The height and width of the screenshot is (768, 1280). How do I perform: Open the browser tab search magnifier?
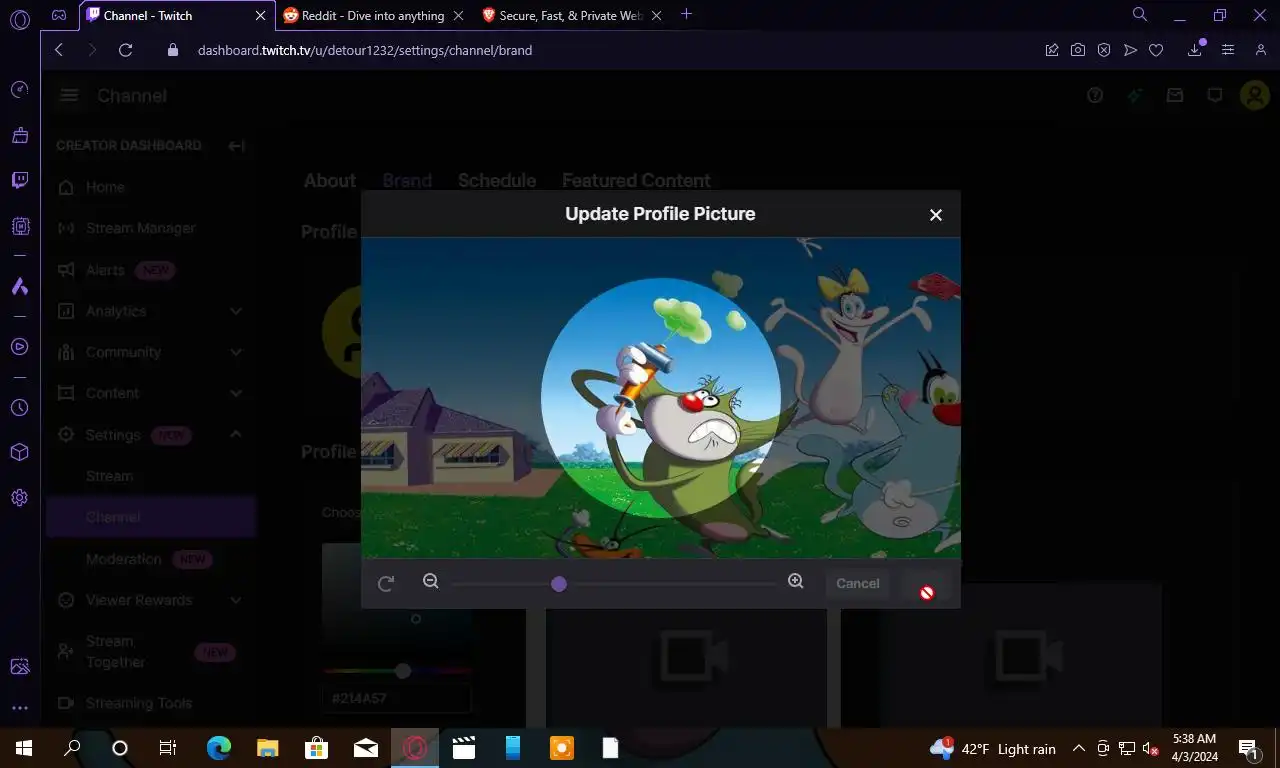click(x=1140, y=15)
